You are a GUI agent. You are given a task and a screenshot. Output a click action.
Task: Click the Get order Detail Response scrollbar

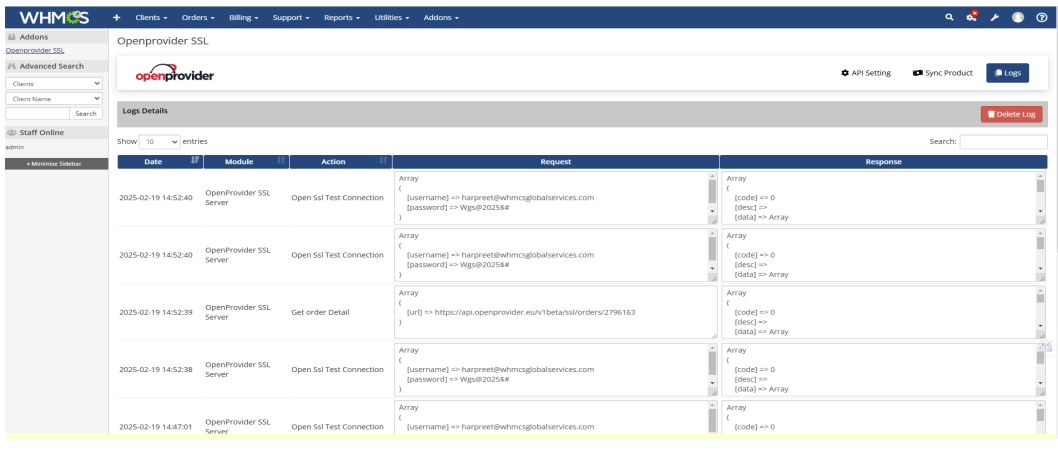pos(1040,309)
